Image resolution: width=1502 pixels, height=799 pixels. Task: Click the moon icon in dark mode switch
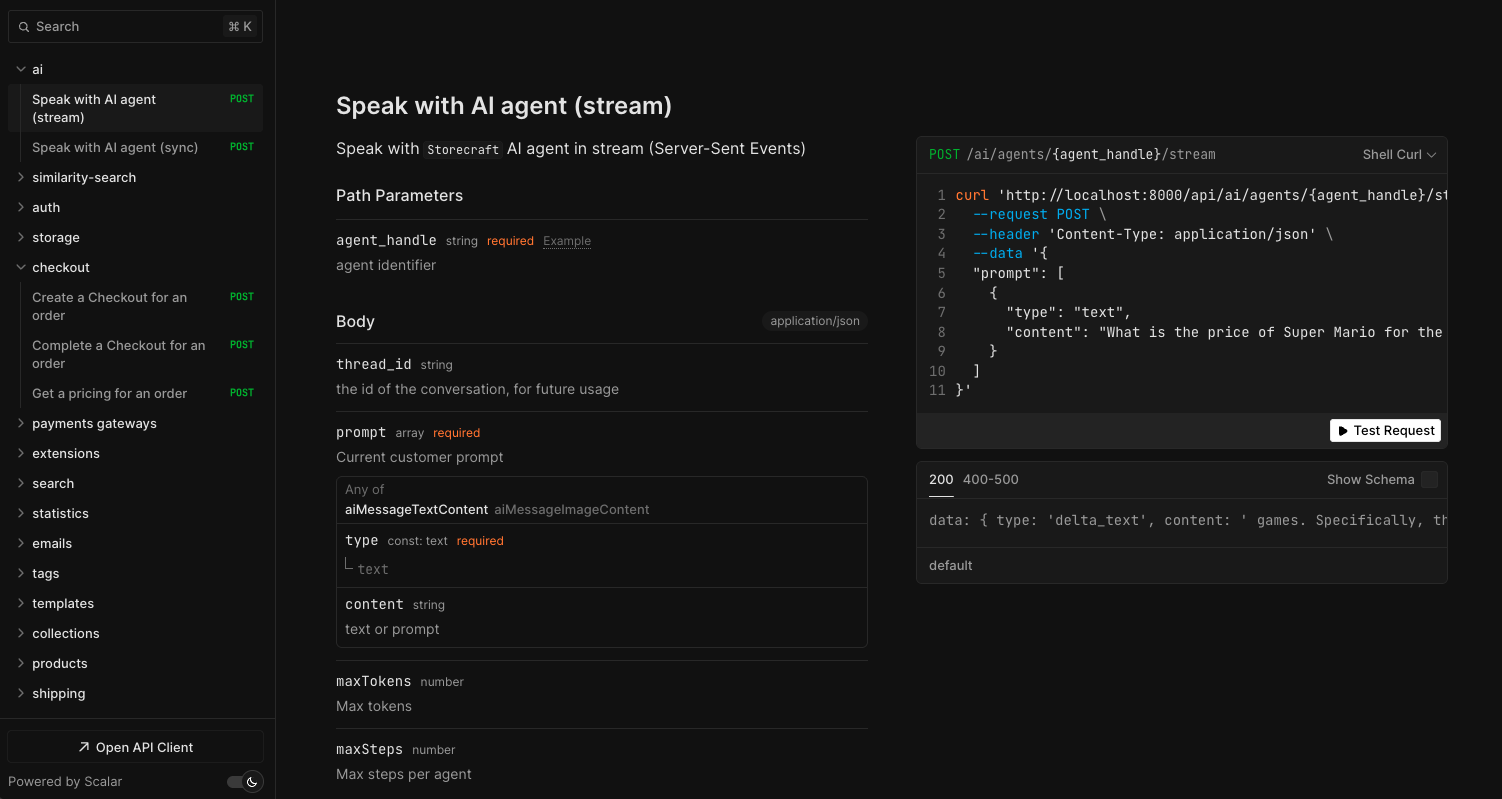253,782
